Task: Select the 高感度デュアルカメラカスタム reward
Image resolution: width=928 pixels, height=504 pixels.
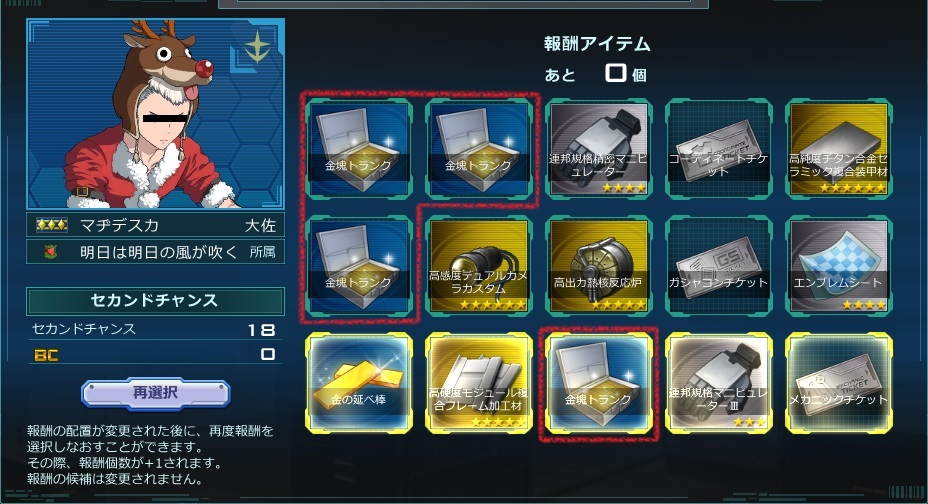Action: coord(478,266)
